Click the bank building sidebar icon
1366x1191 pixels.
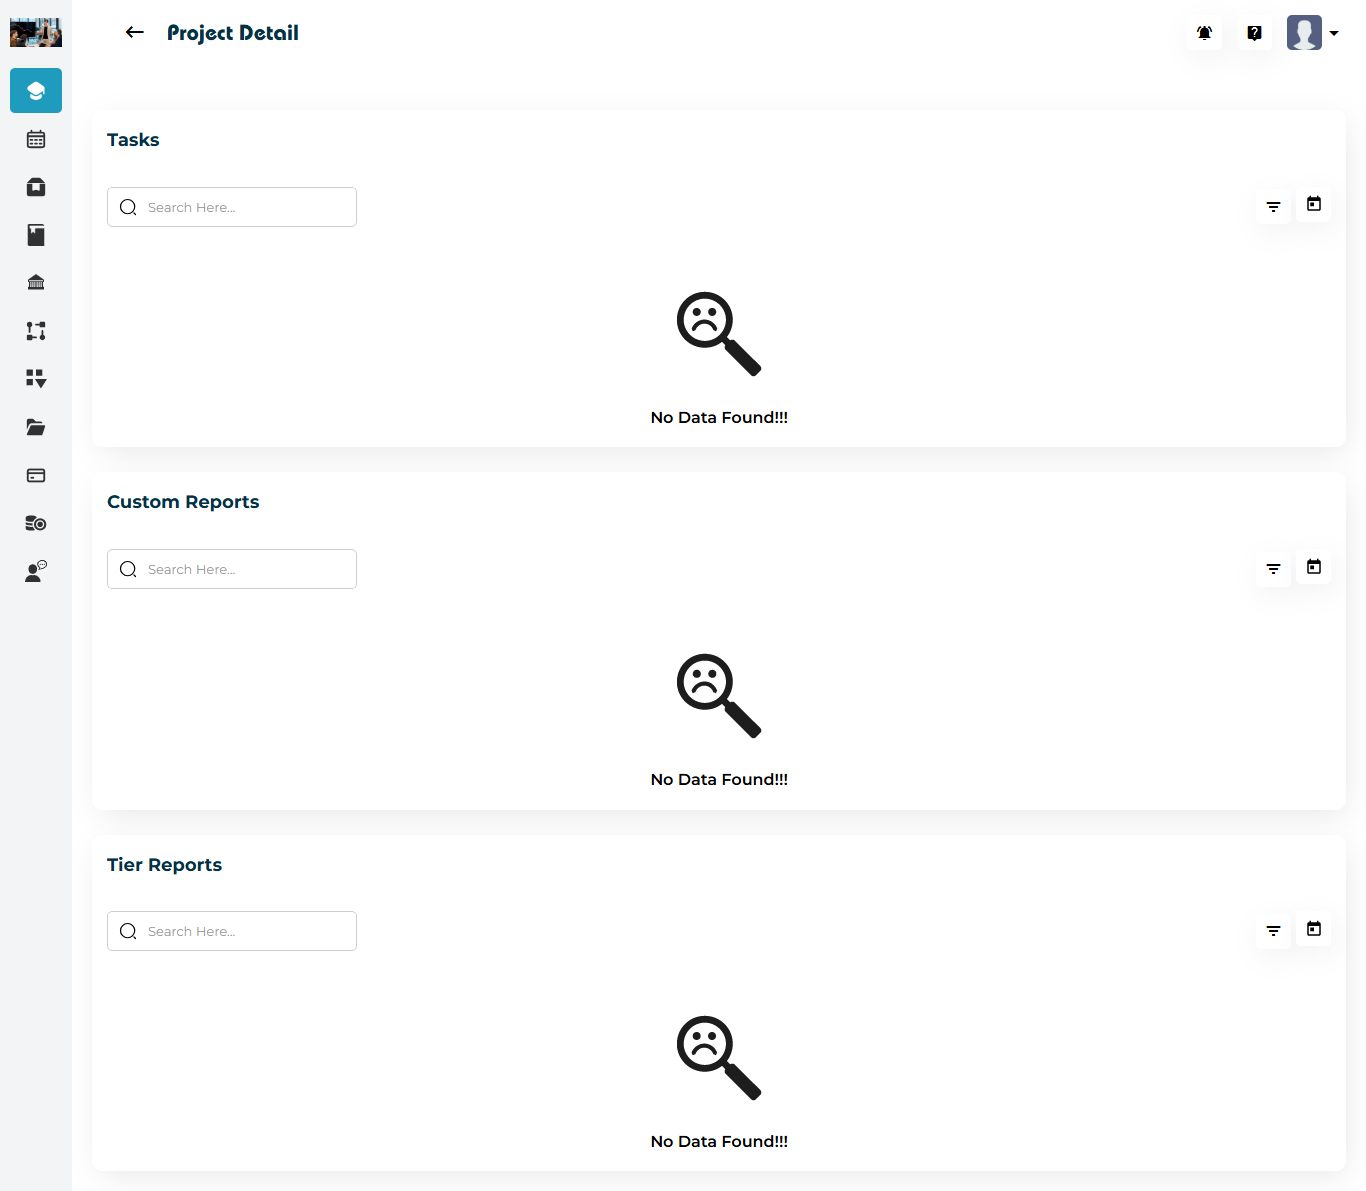pos(36,283)
